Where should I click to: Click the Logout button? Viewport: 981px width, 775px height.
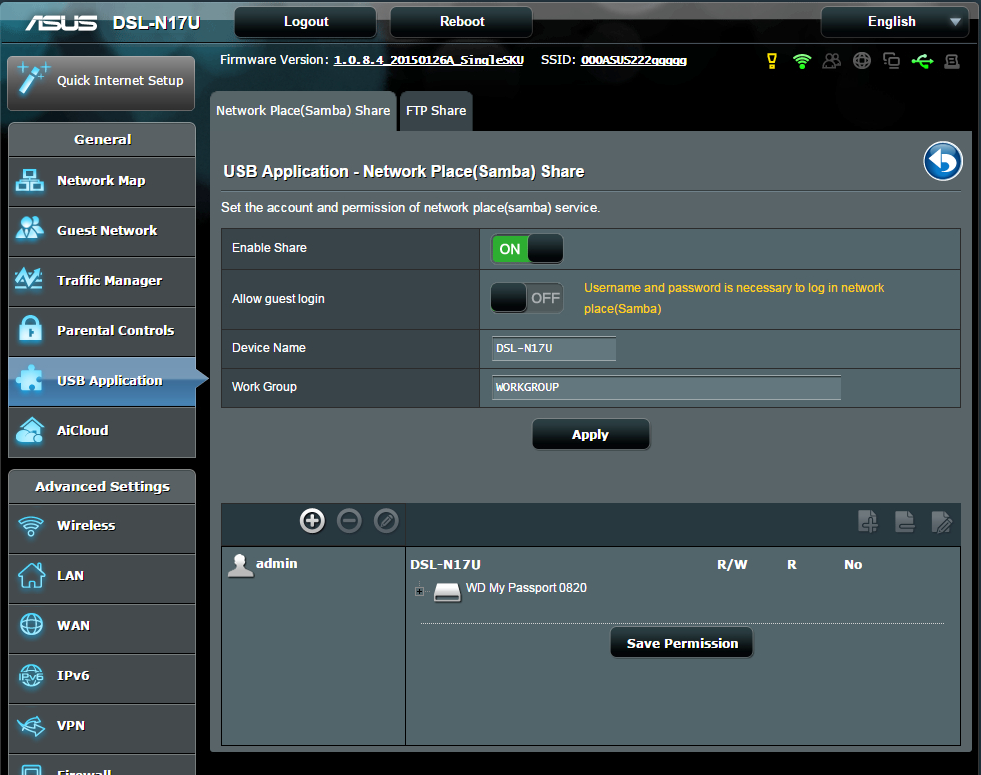pos(305,22)
